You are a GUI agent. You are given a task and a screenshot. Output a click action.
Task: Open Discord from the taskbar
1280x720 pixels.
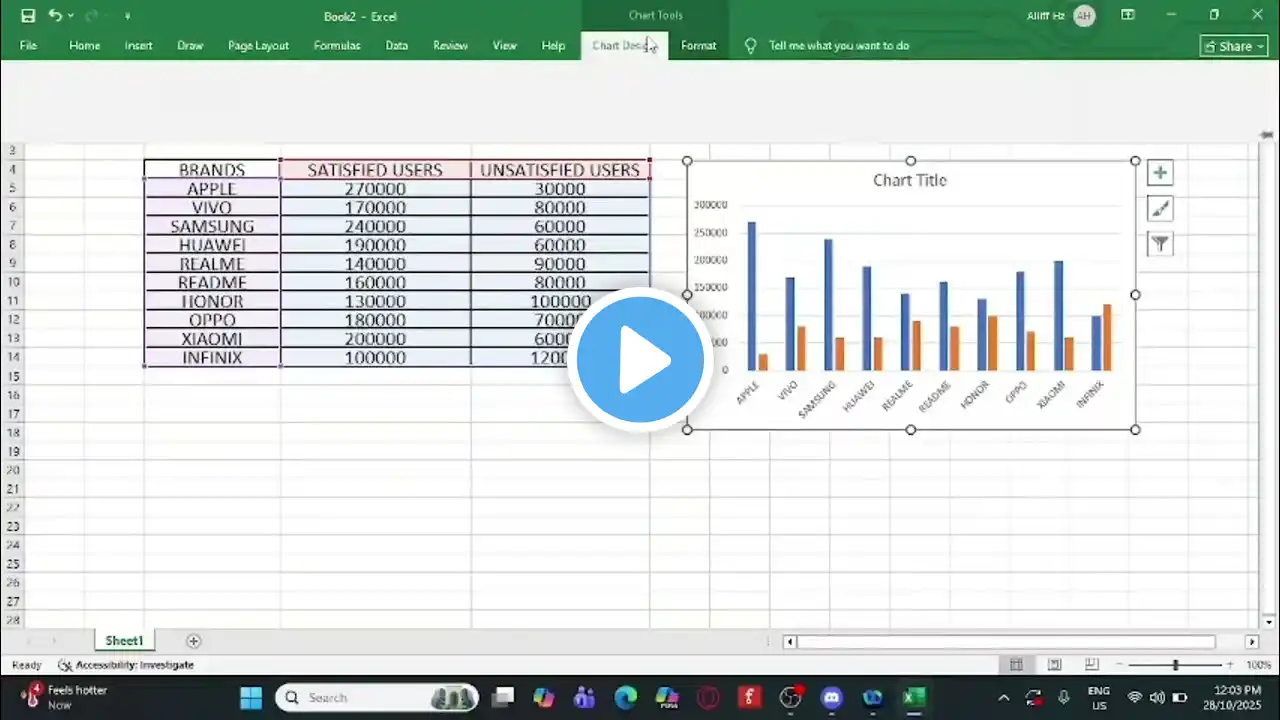tap(831, 697)
